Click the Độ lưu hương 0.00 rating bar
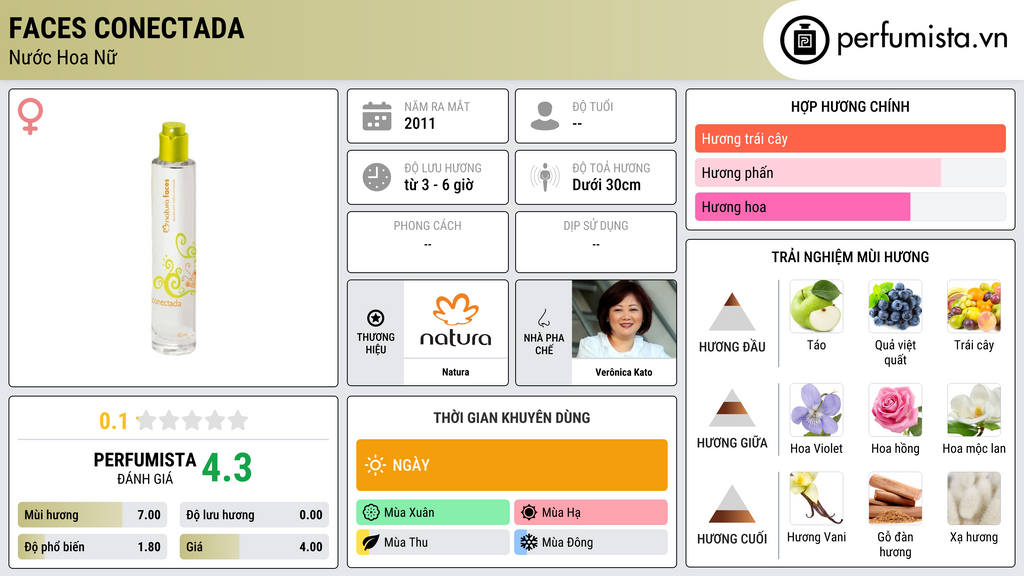 tap(254, 515)
